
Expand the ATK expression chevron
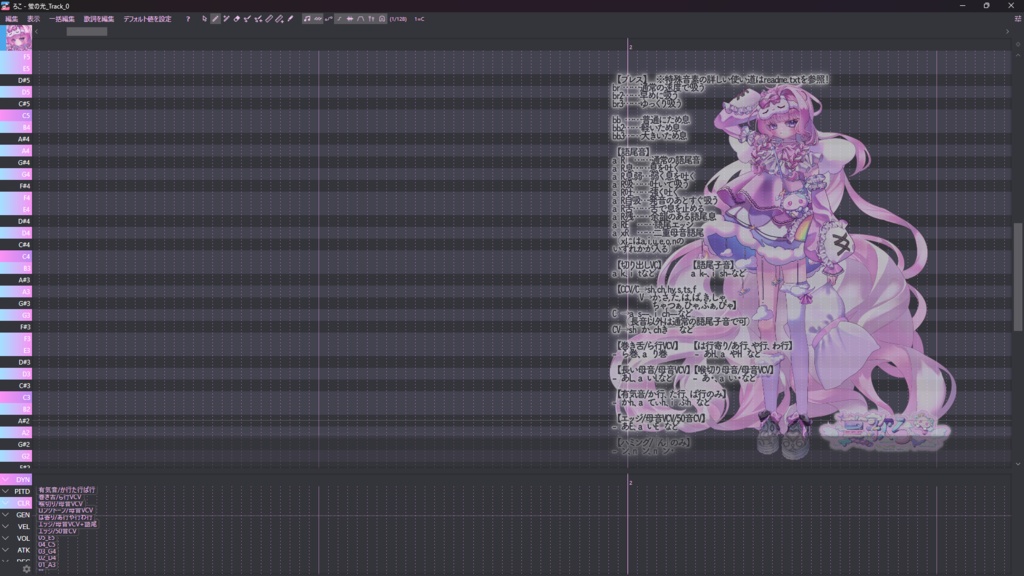(6, 550)
